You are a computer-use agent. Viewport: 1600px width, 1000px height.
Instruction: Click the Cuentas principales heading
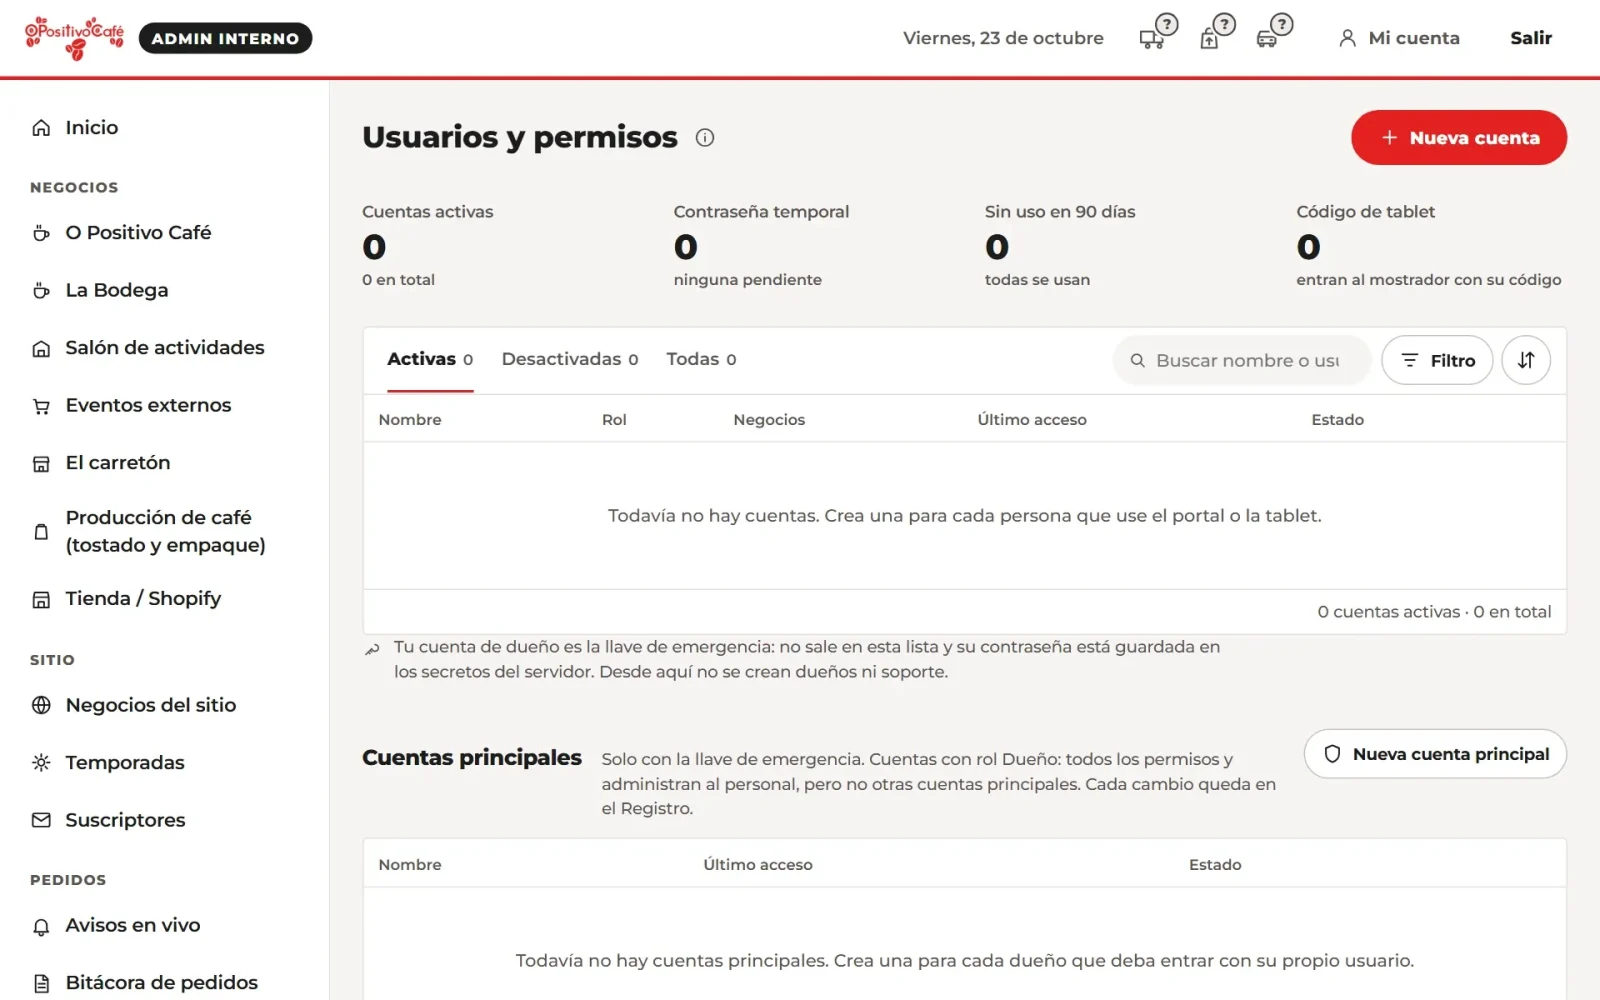pyautogui.click(x=472, y=758)
